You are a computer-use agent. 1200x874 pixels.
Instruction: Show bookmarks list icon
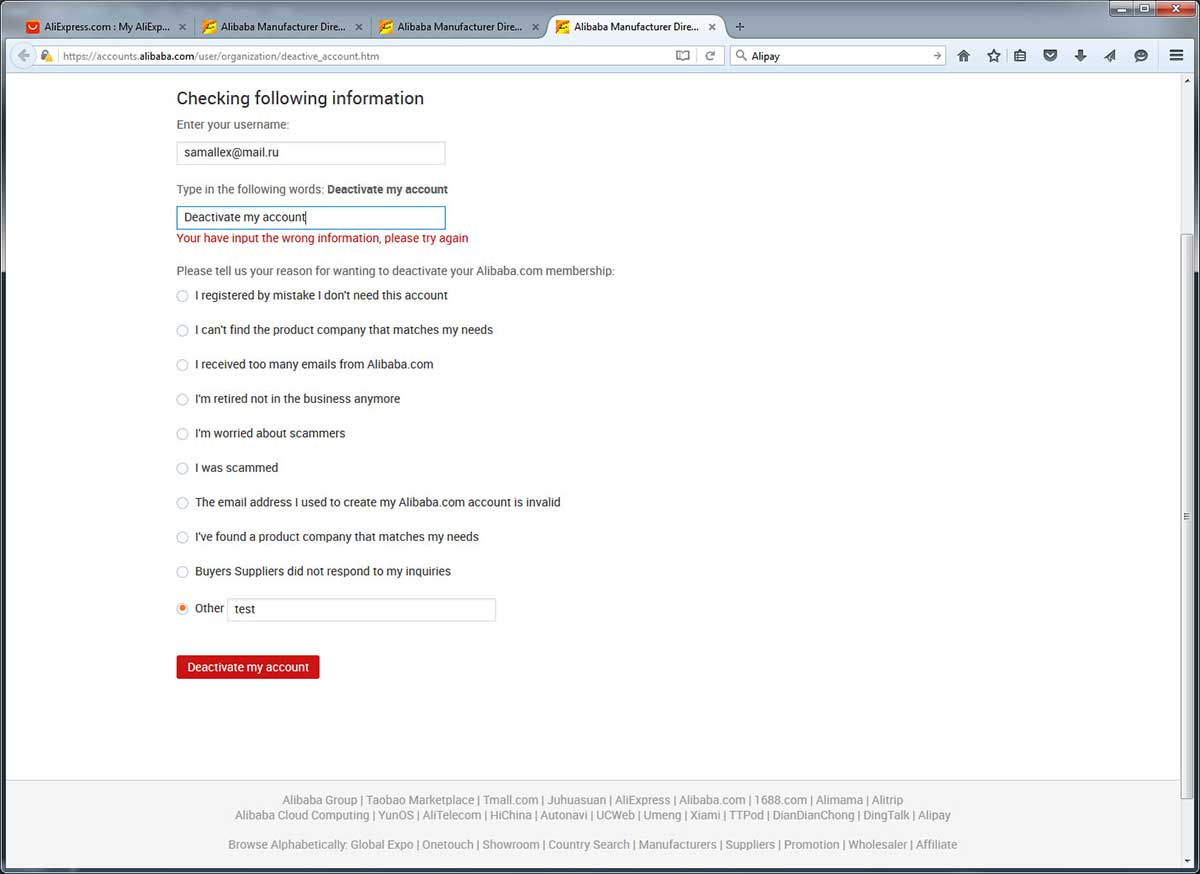click(x=1020, y=56)
